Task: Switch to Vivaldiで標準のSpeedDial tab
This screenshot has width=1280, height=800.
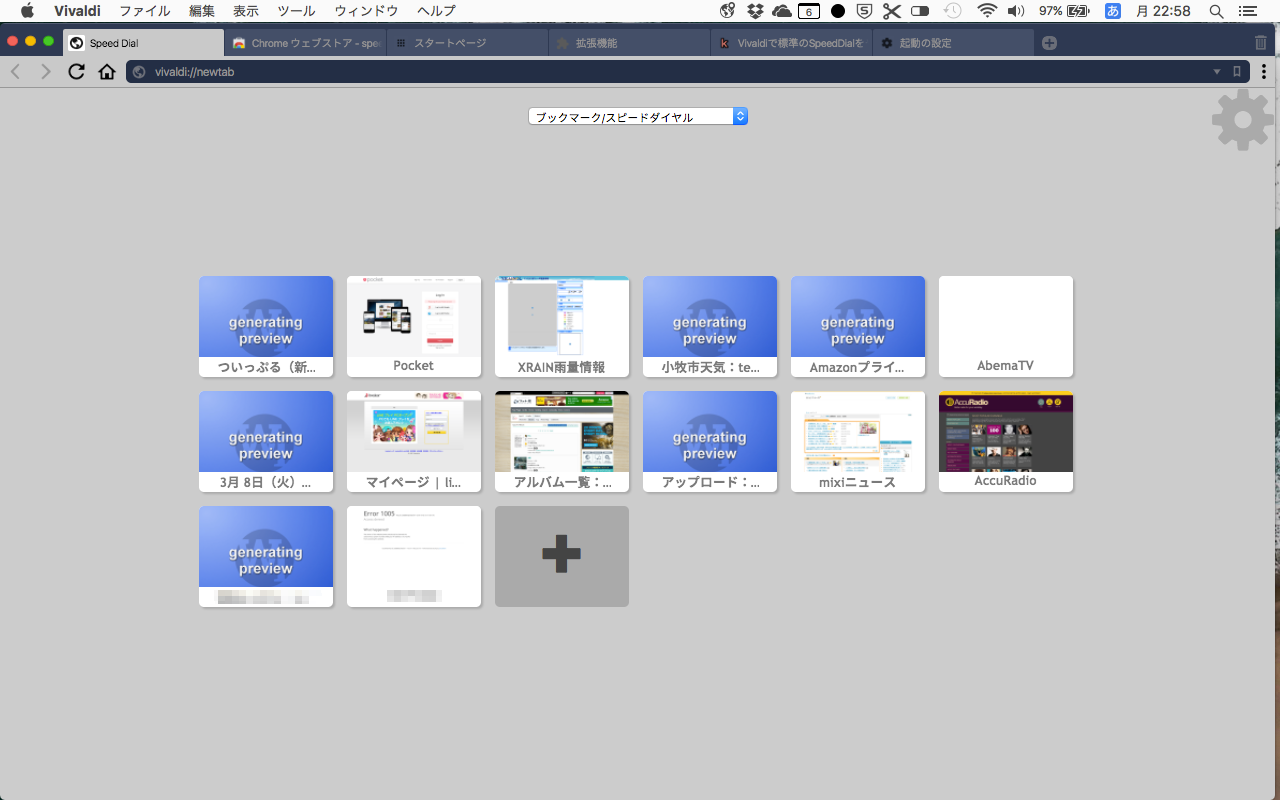Action: click(792, 43)
